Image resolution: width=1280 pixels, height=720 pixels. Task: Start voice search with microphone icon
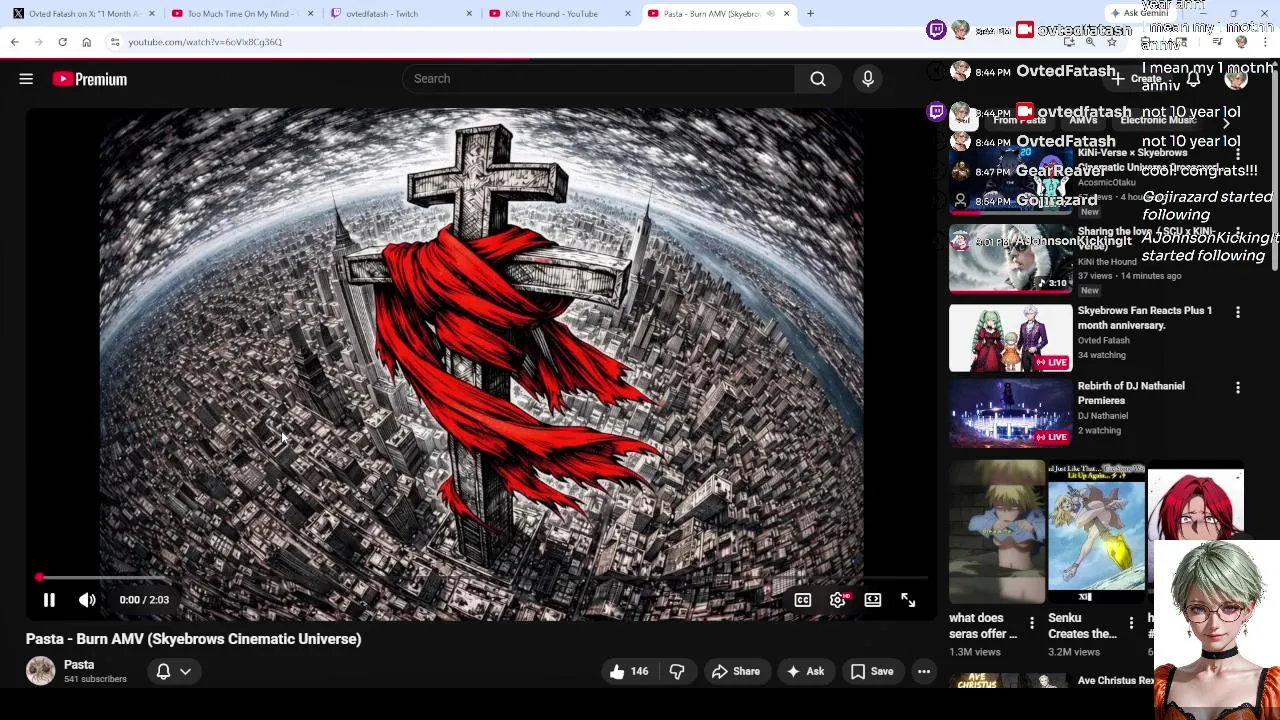(x=868, y=79)
